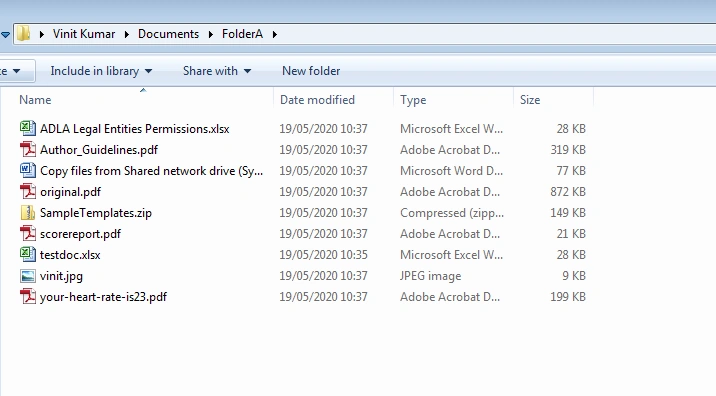Click Word icon of Copy files from Shared network drive
The height and width of the screenshot is (396, 716).
click(x=28, y=170)
